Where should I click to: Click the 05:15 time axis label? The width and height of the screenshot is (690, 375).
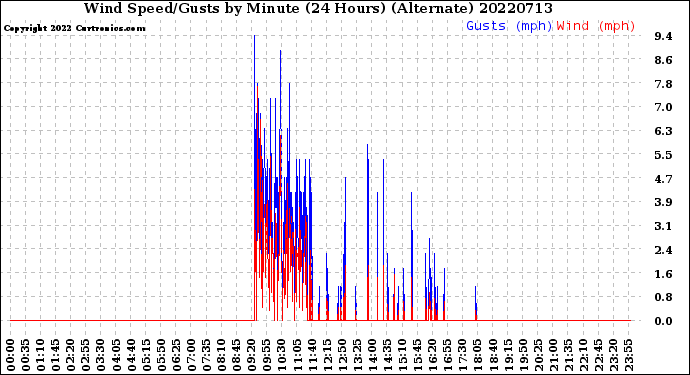coord(146,355)
